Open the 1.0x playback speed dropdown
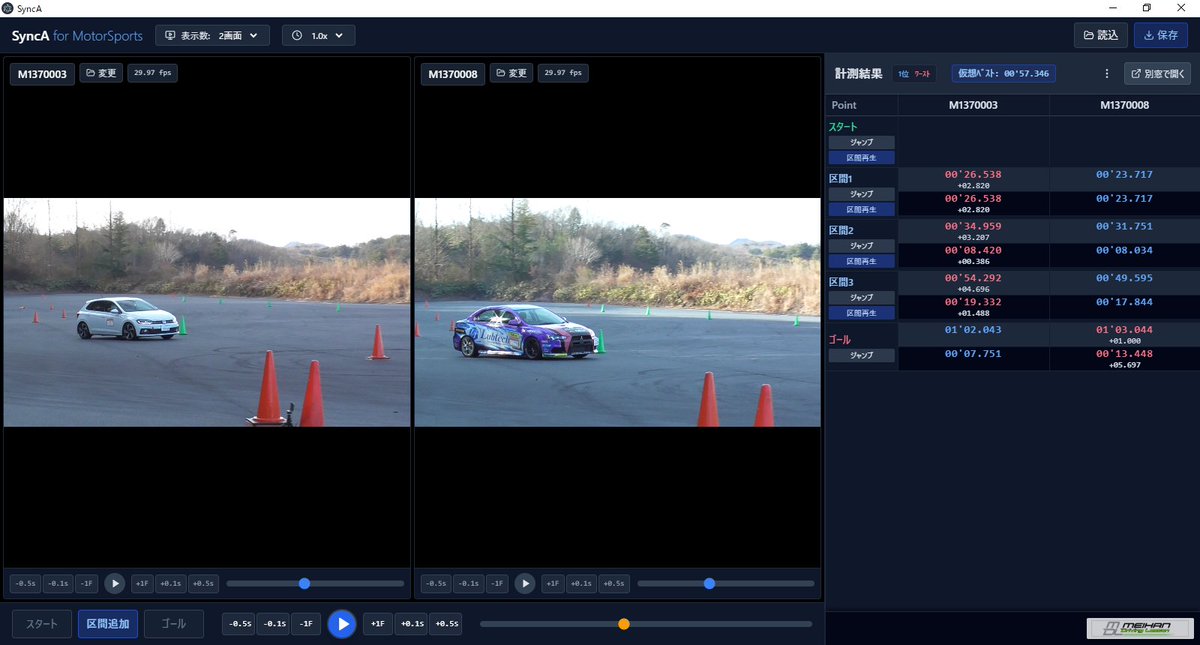 pyautogui.click(x=319, y=35)
